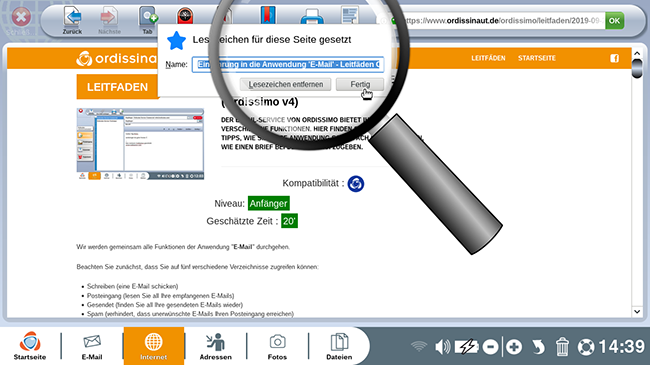The image size is (650, 365).
Task: Open the Dateien application
Action: point(339,346)
